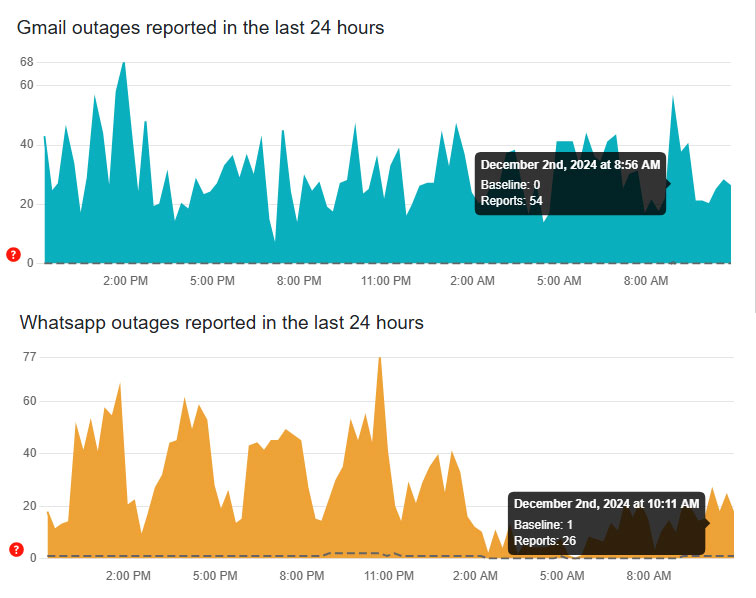This screenshot has width=756, height=598.
Task: Click the 2:00 PM label under Gmail chart
Action: (125, 281)
